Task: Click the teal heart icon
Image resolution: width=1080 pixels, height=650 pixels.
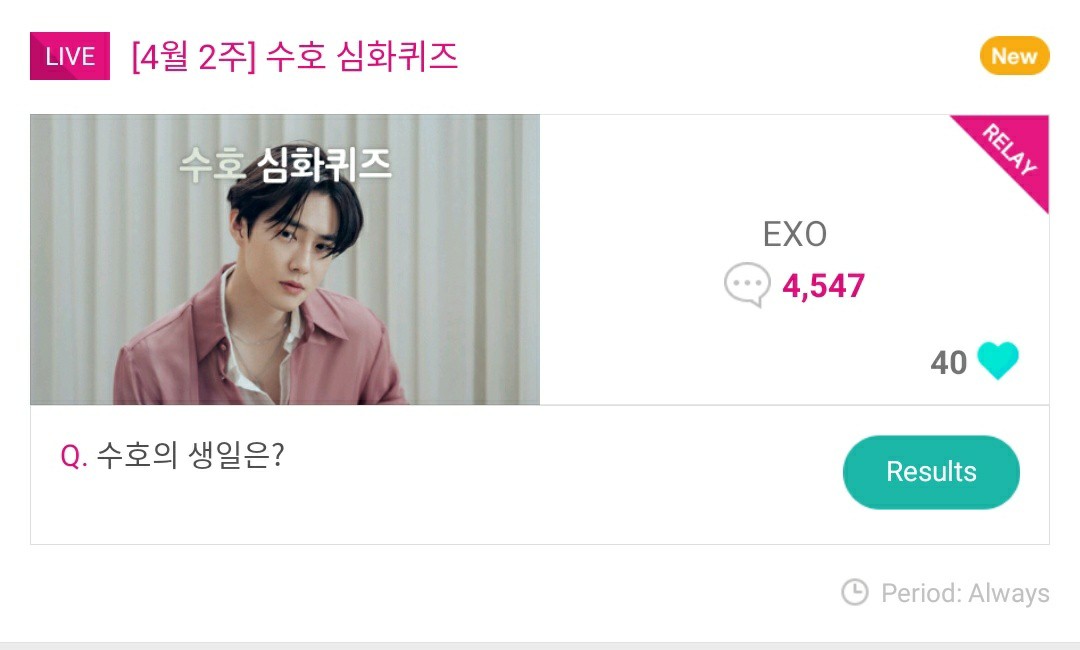Action: 997,361
